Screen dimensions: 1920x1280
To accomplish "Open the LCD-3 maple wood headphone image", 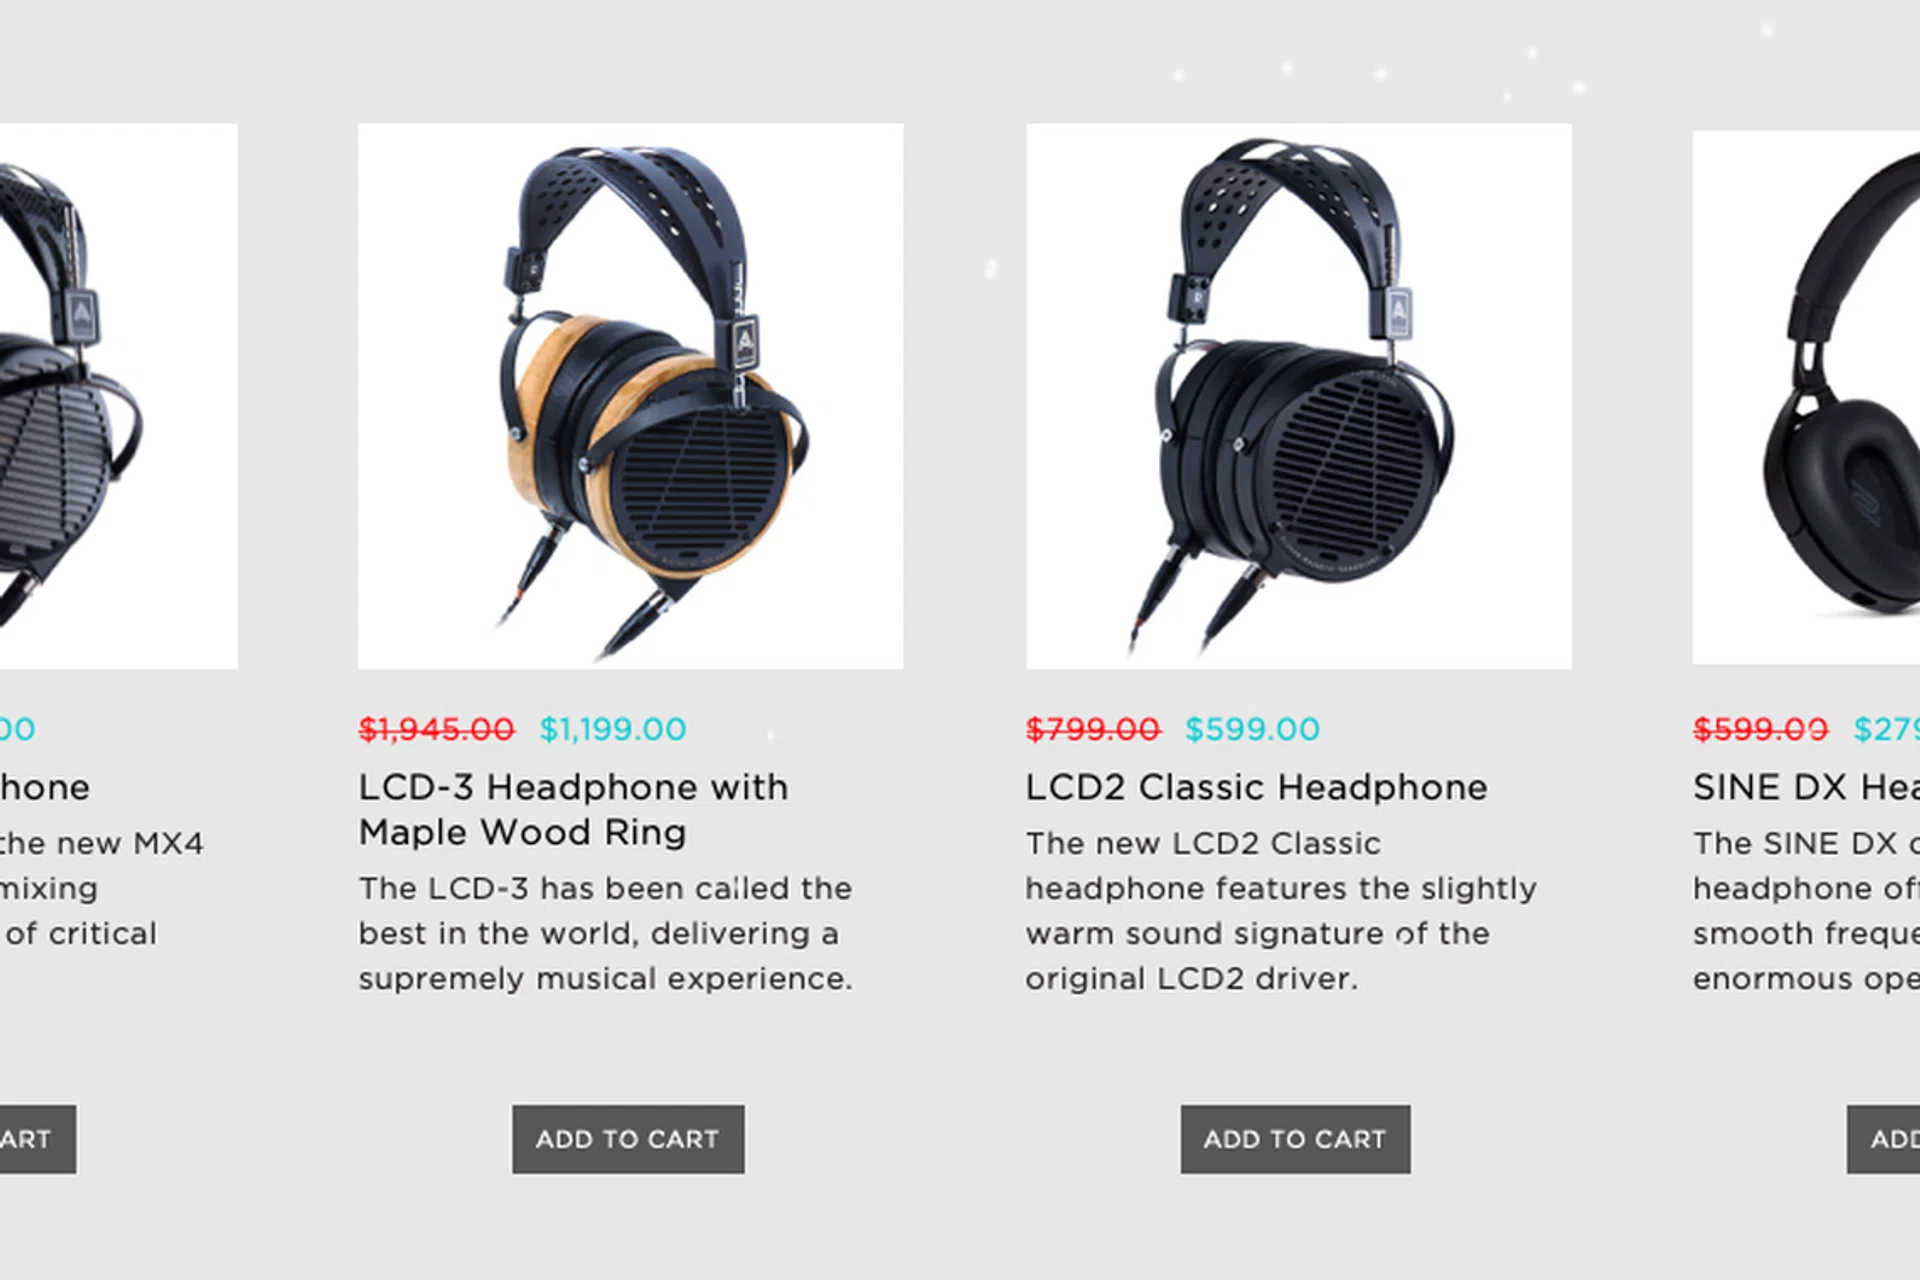I will 630,396.
